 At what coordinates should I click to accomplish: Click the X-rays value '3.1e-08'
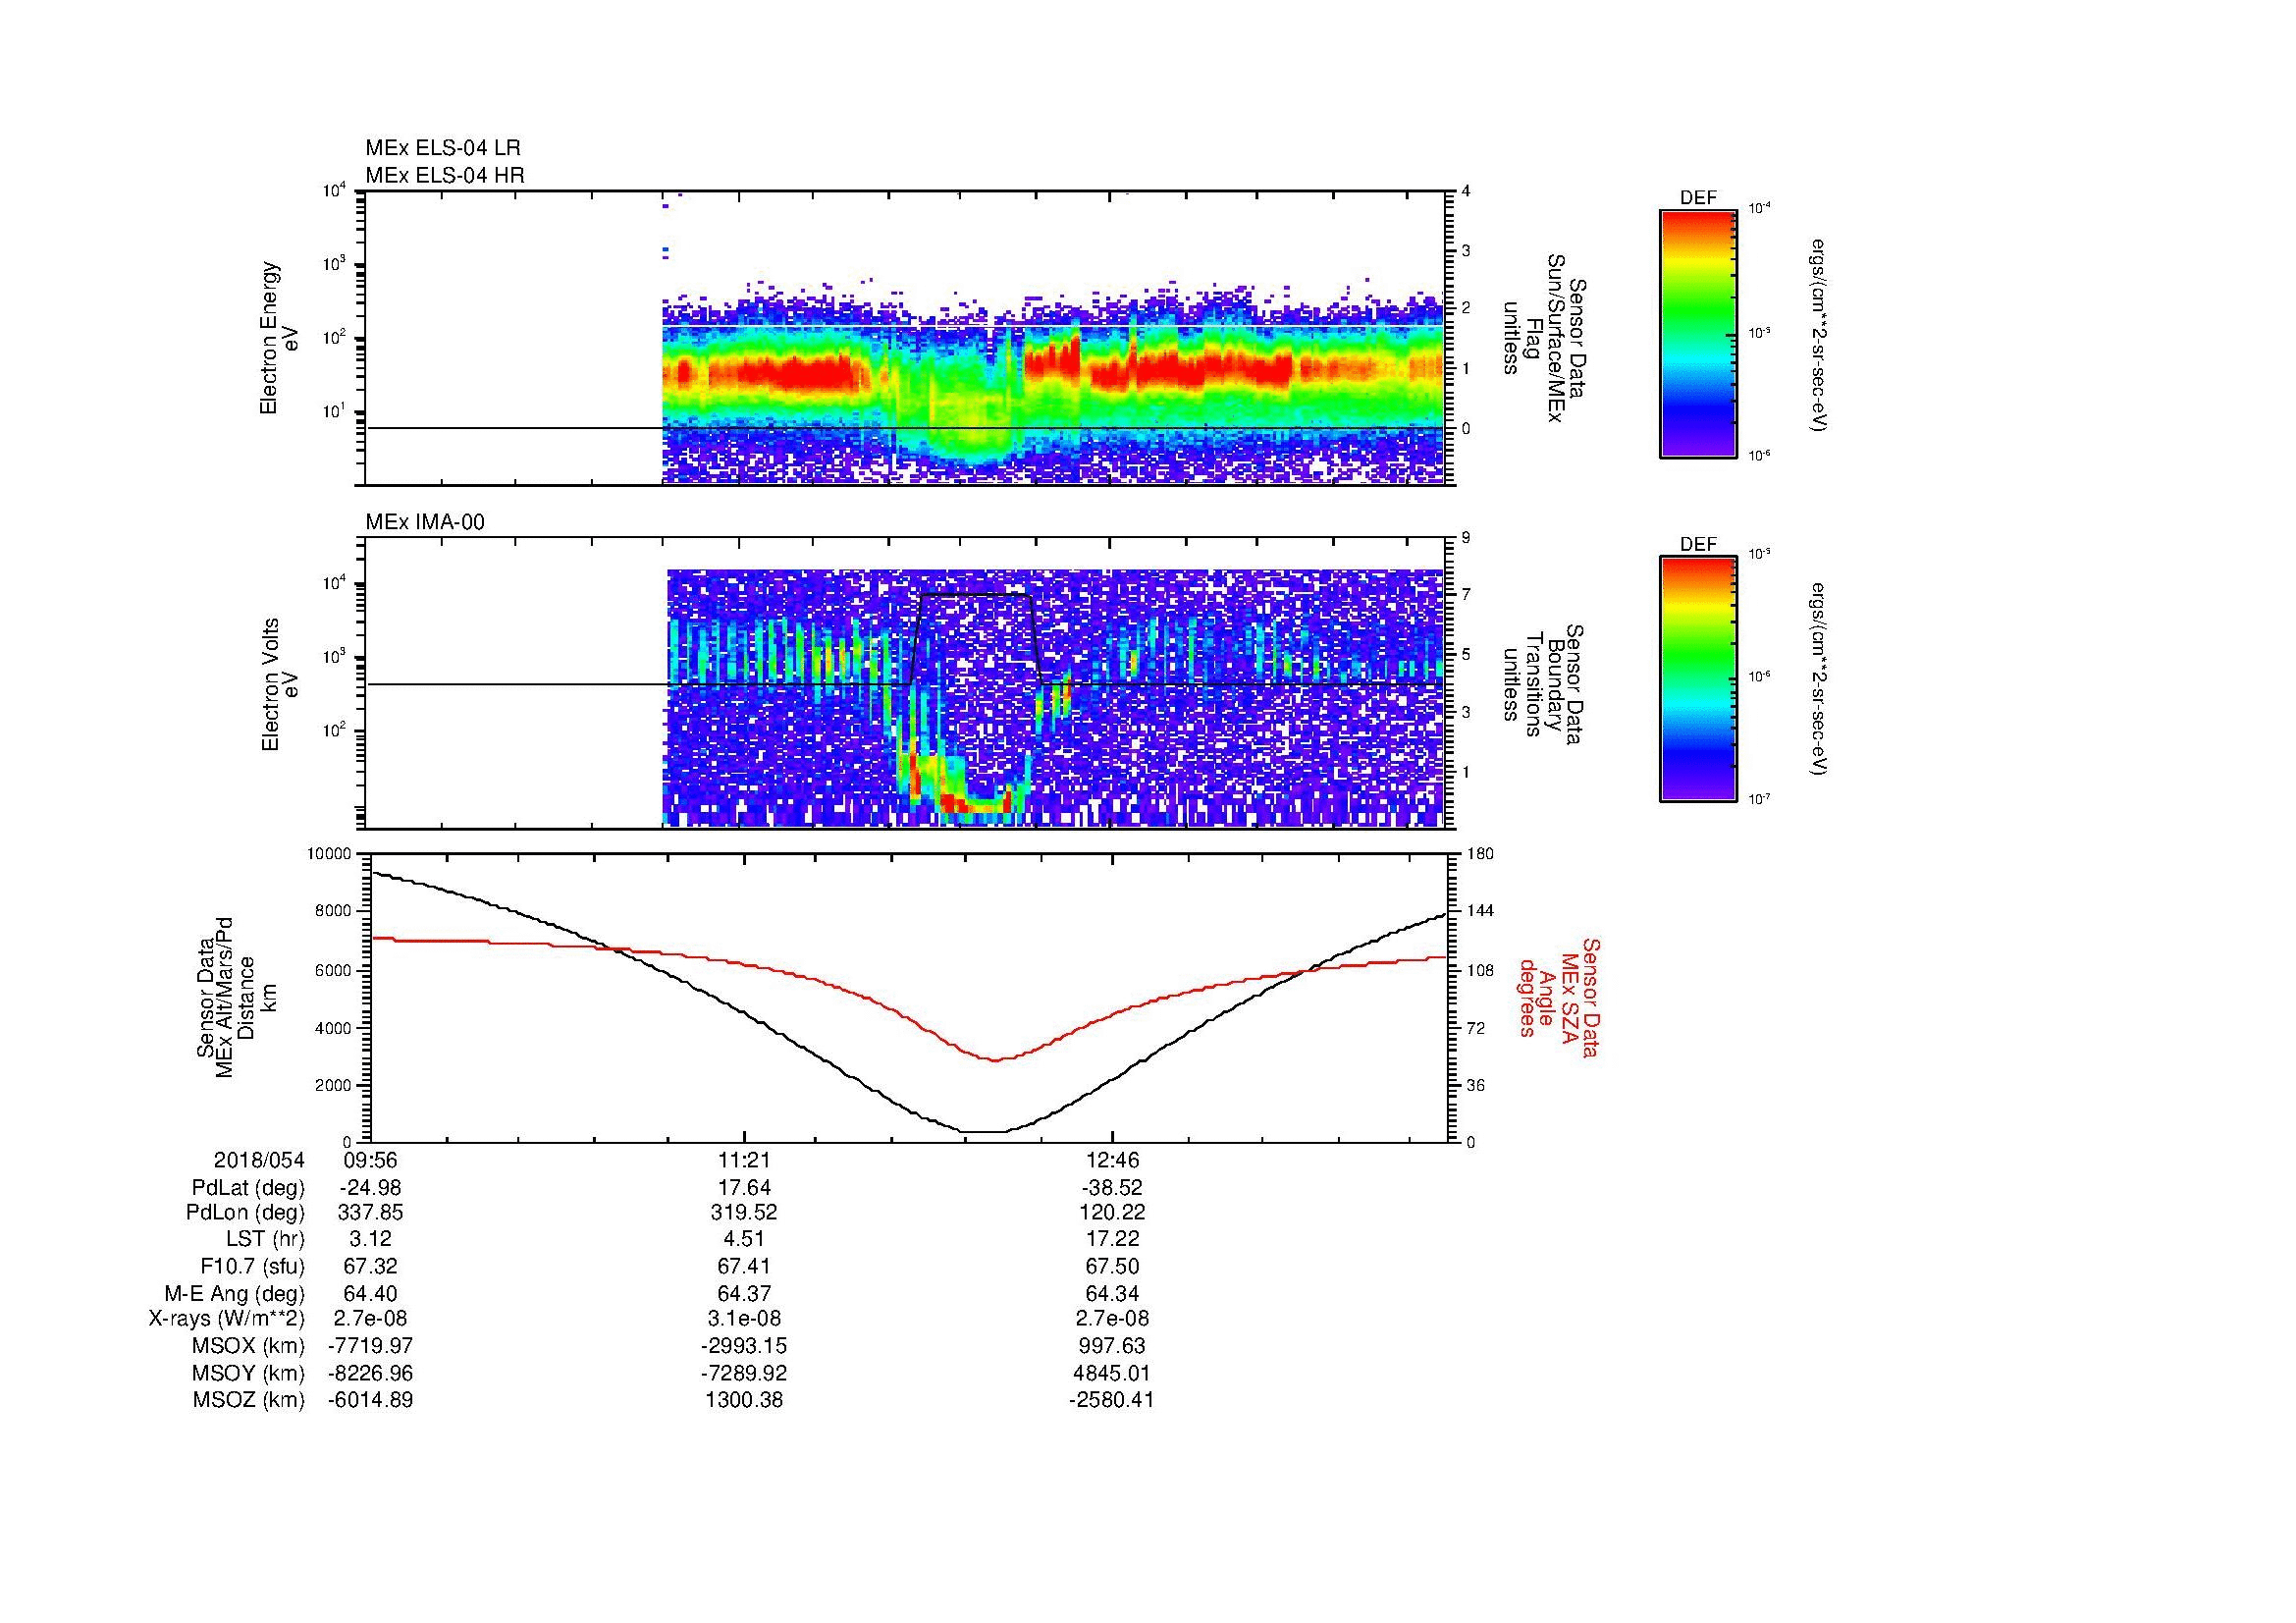(743, 1320)
